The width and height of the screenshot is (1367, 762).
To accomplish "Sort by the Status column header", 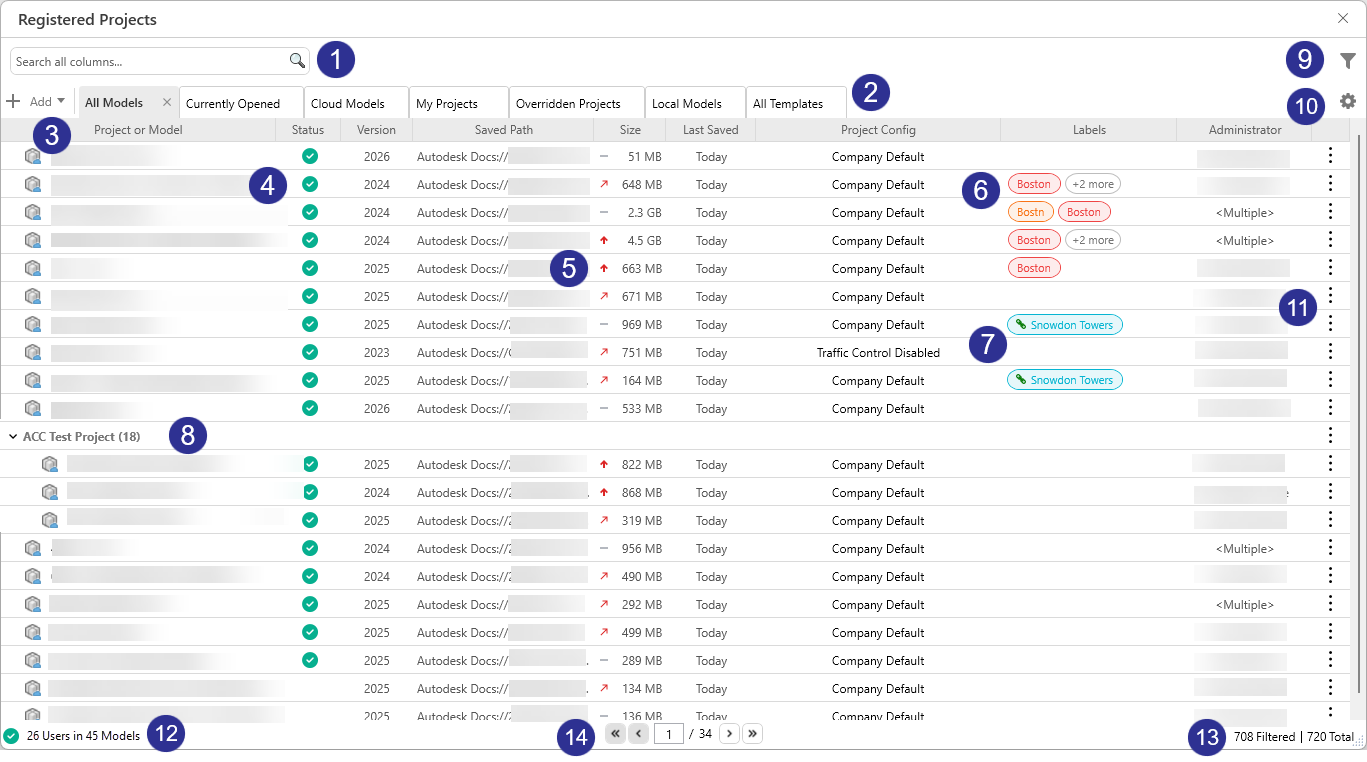I will (x=308, y=130).
